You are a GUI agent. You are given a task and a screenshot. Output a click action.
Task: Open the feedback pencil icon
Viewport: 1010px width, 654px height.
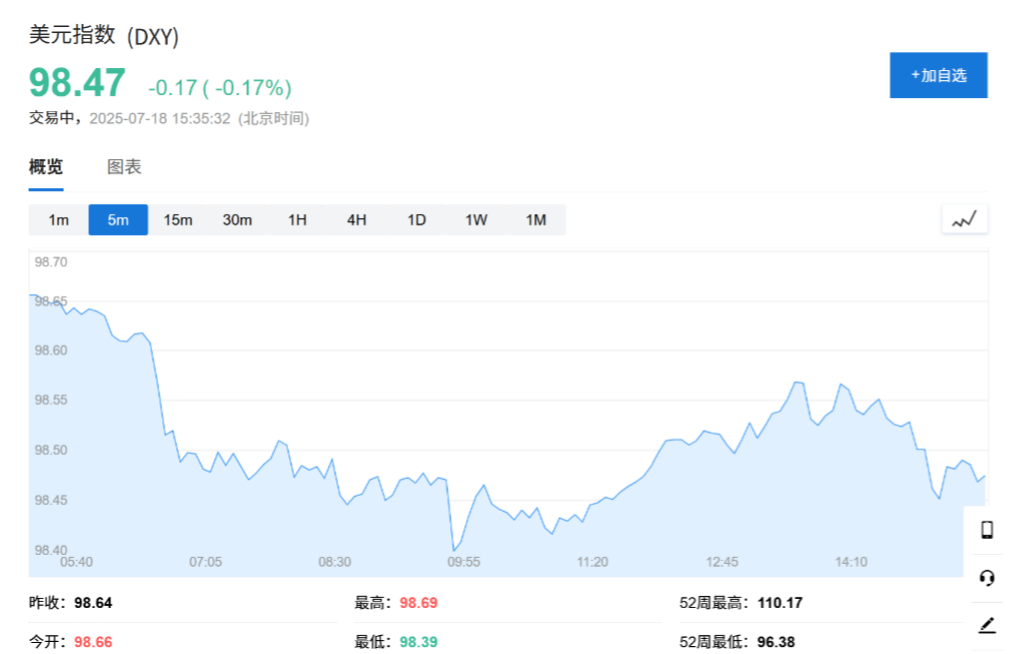(987, 624)
